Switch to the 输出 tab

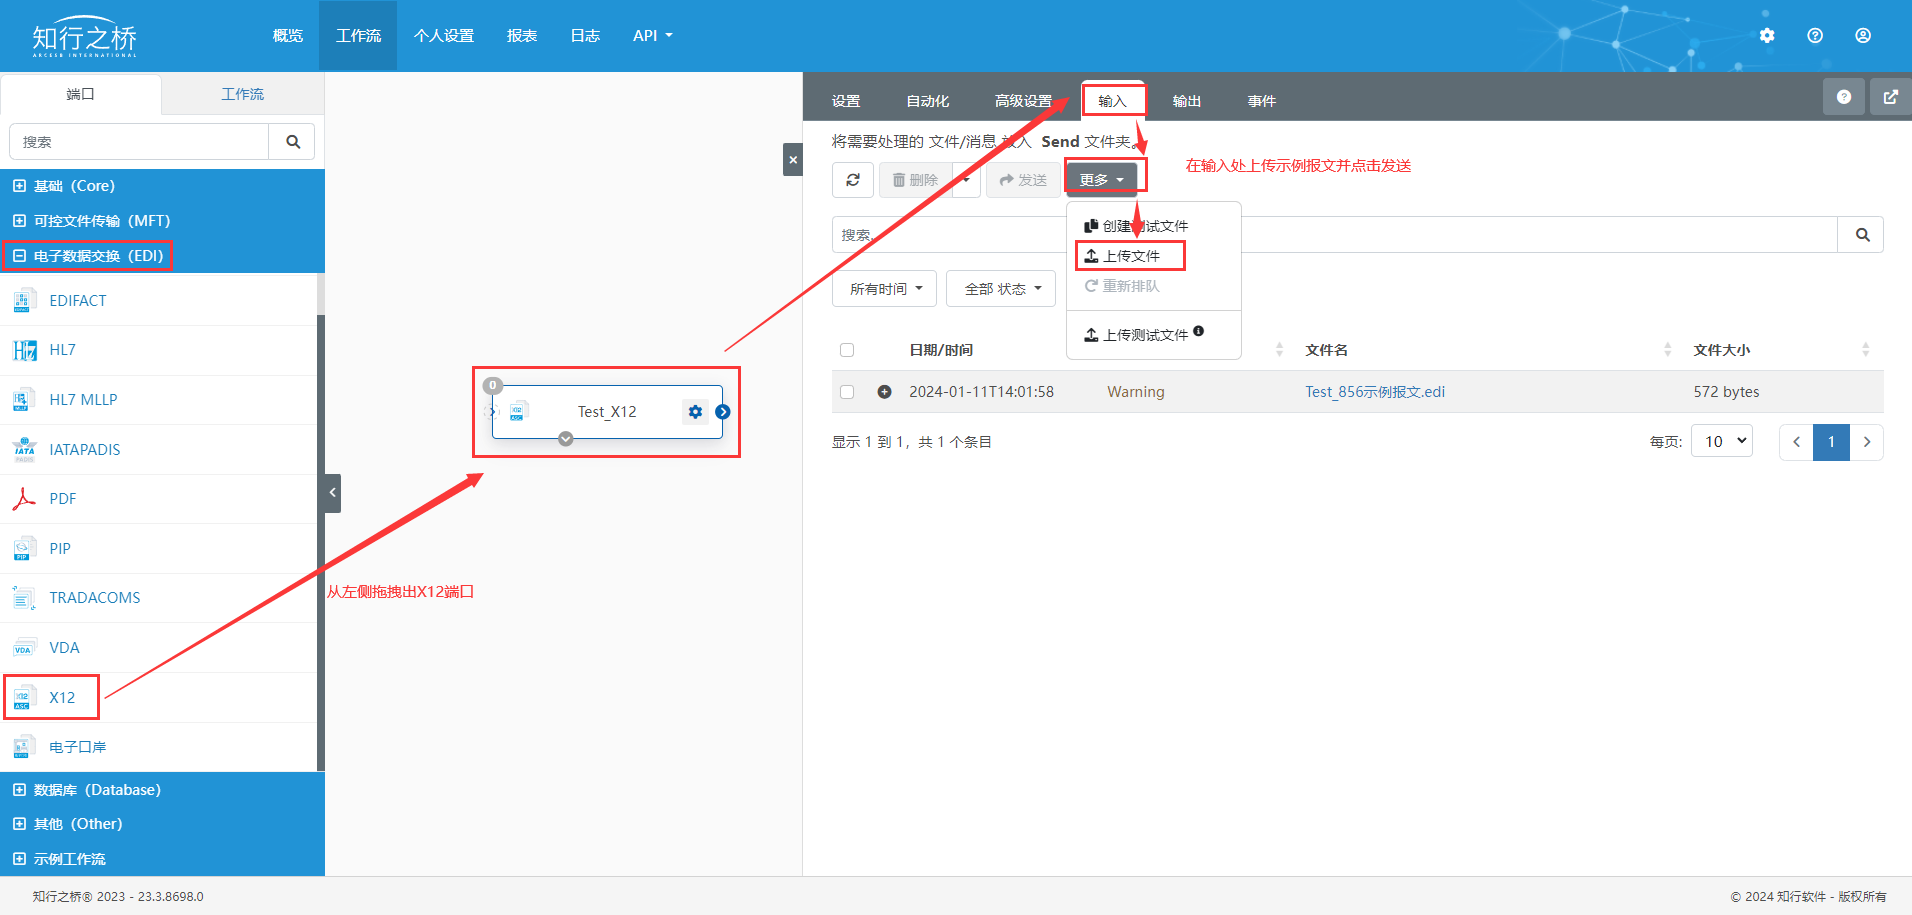click(1186, 101)
